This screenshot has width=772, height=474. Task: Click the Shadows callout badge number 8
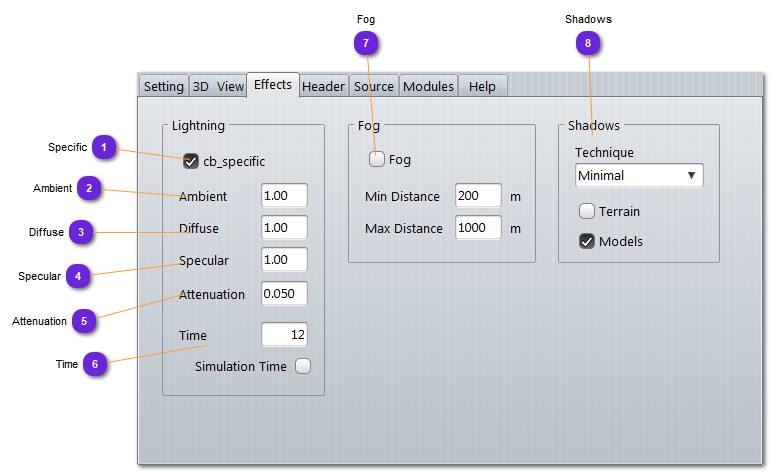point(588,43)
